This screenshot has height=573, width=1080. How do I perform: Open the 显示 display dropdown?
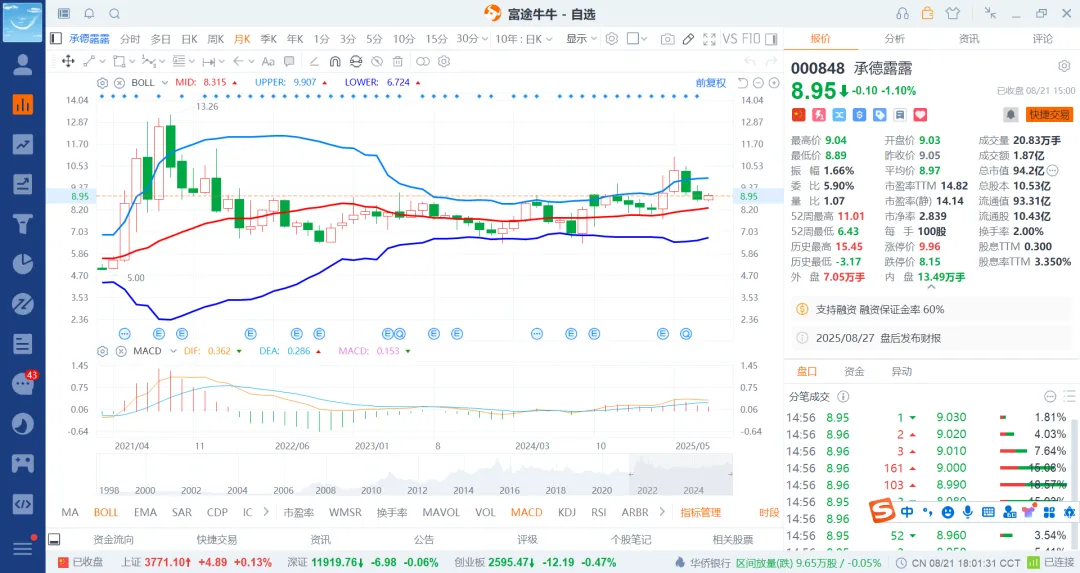pyautogui.click(x=581, y=39)
